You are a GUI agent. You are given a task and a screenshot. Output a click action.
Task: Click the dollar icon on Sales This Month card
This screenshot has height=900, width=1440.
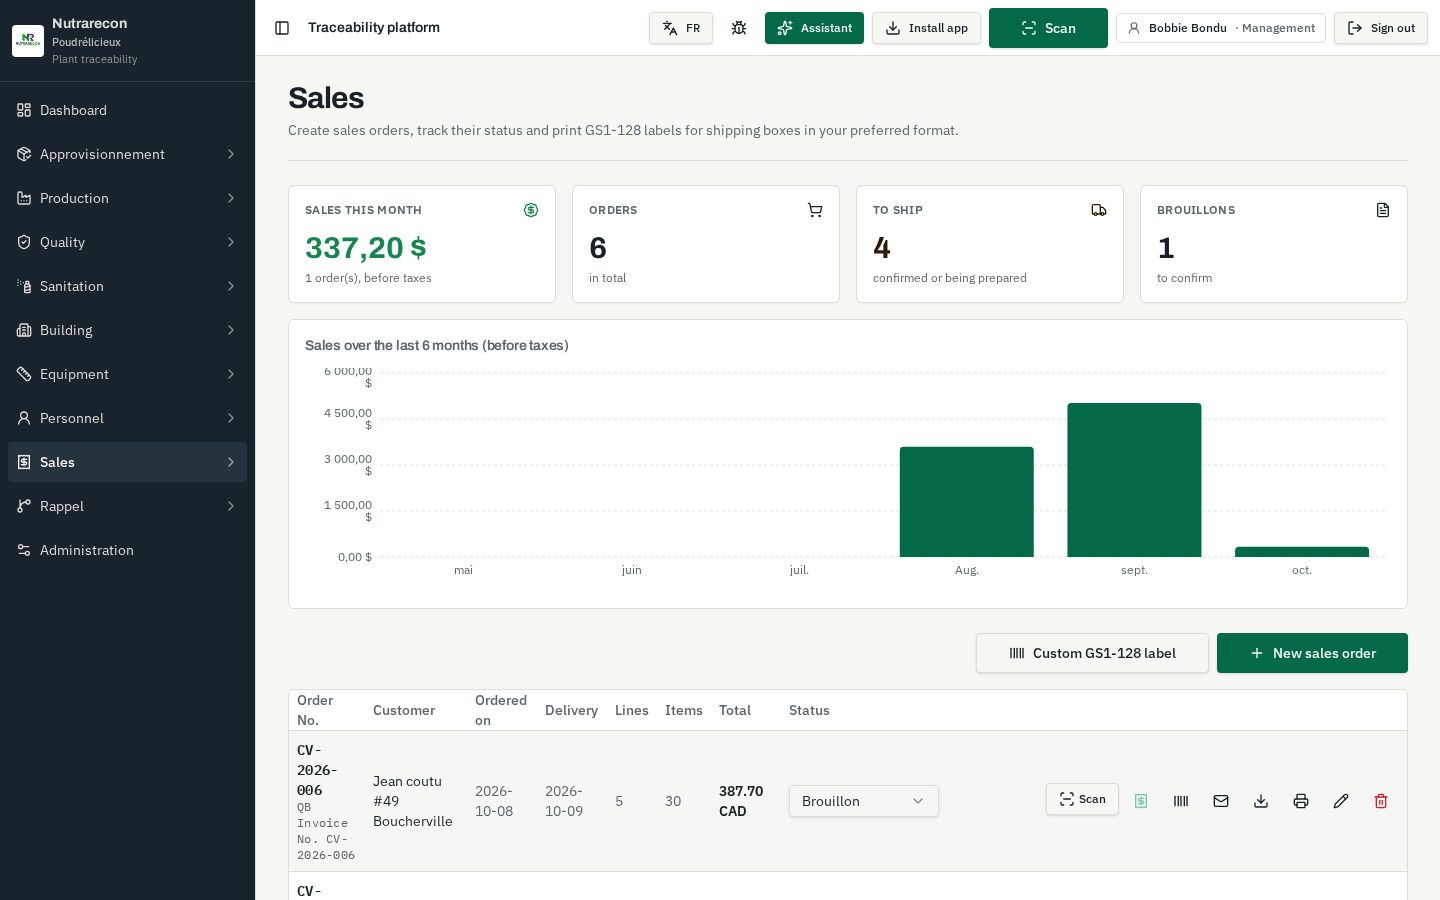(531, 210)
